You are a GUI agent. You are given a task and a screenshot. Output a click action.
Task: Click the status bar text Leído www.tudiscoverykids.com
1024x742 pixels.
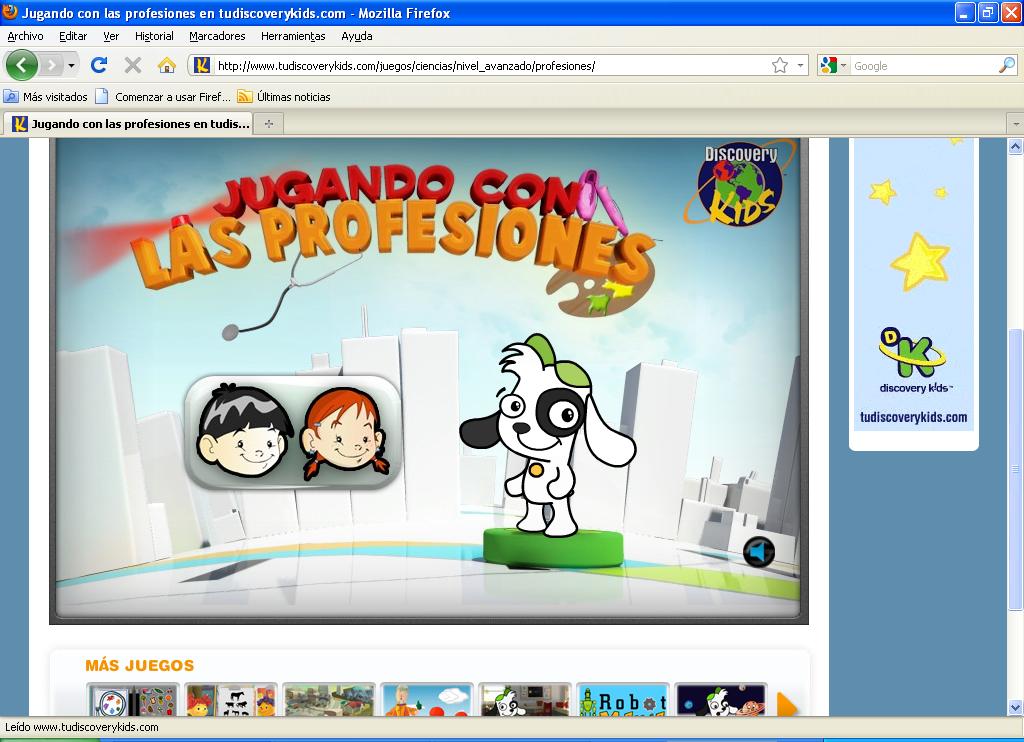(82, 727)
